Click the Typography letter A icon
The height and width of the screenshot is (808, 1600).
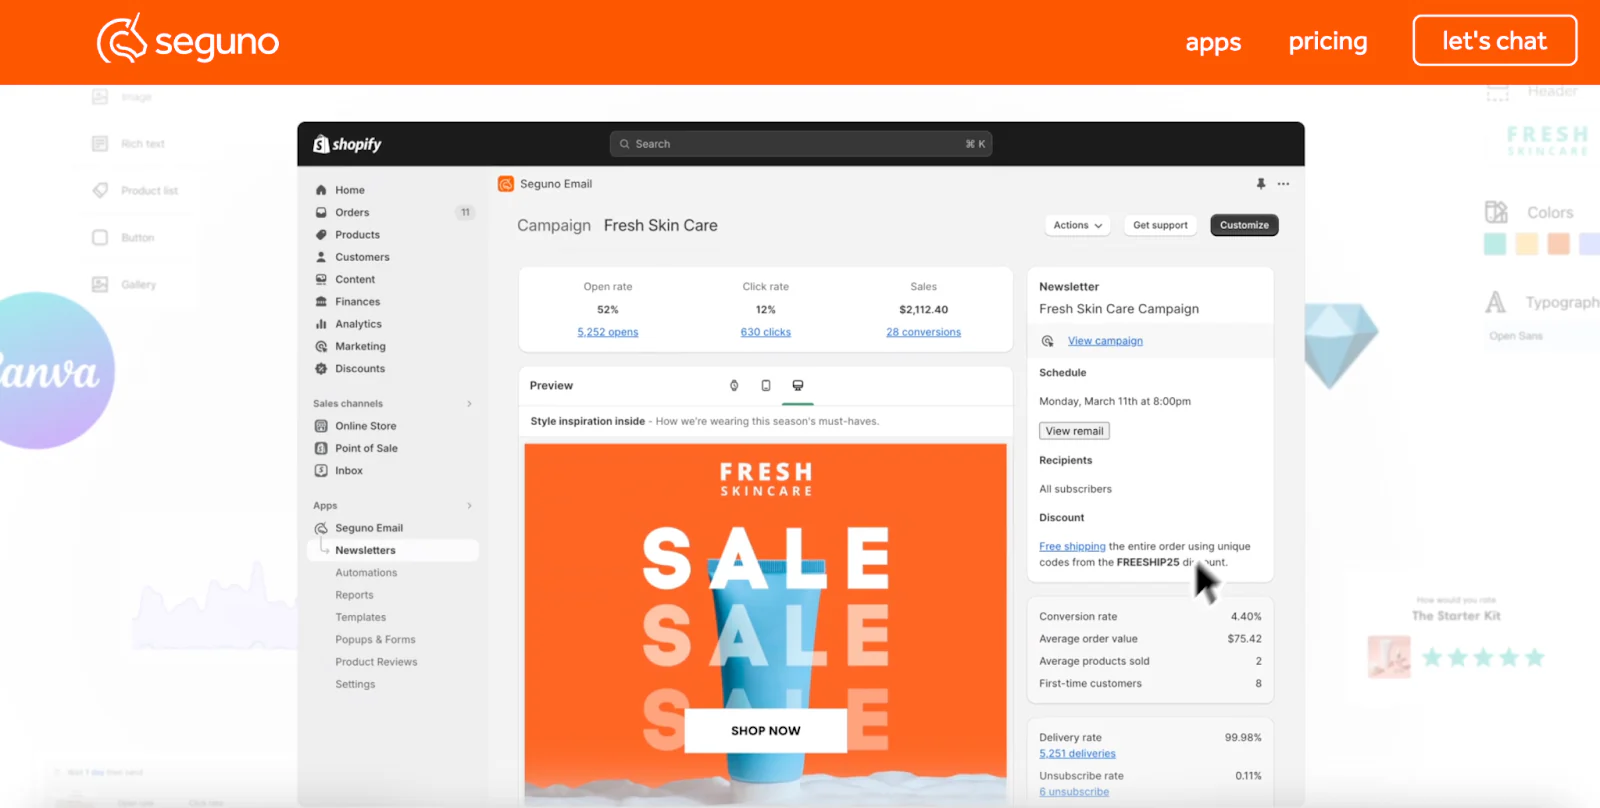[x=1495, y=302]
